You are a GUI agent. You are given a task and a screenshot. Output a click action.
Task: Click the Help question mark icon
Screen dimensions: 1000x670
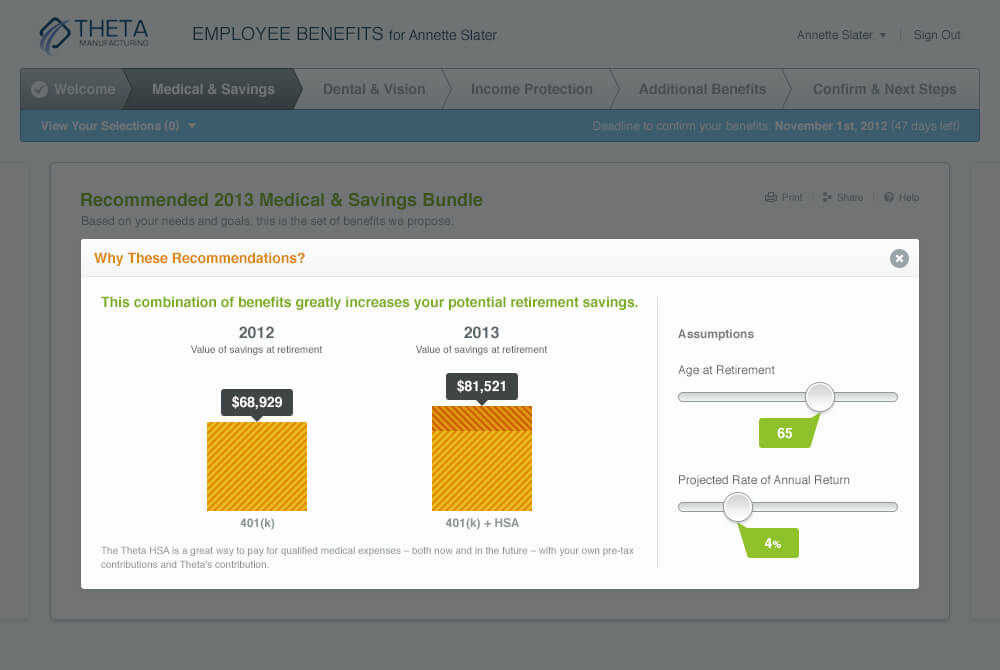click(889, 198)
